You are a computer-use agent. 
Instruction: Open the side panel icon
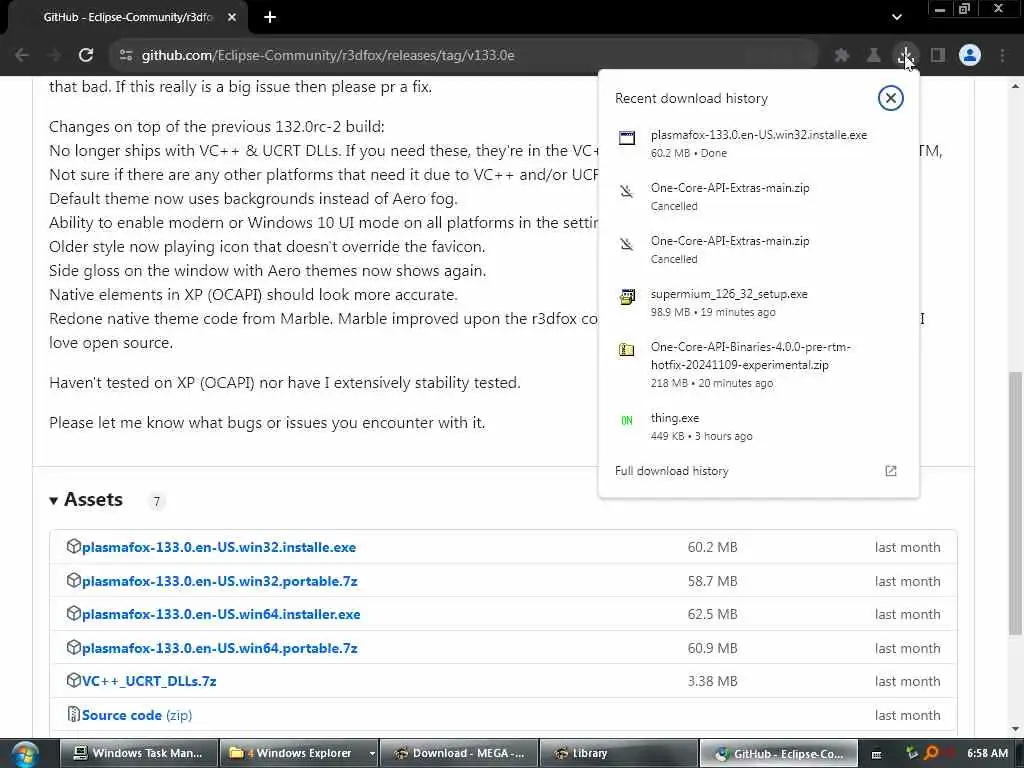click(x=938, y=56)
